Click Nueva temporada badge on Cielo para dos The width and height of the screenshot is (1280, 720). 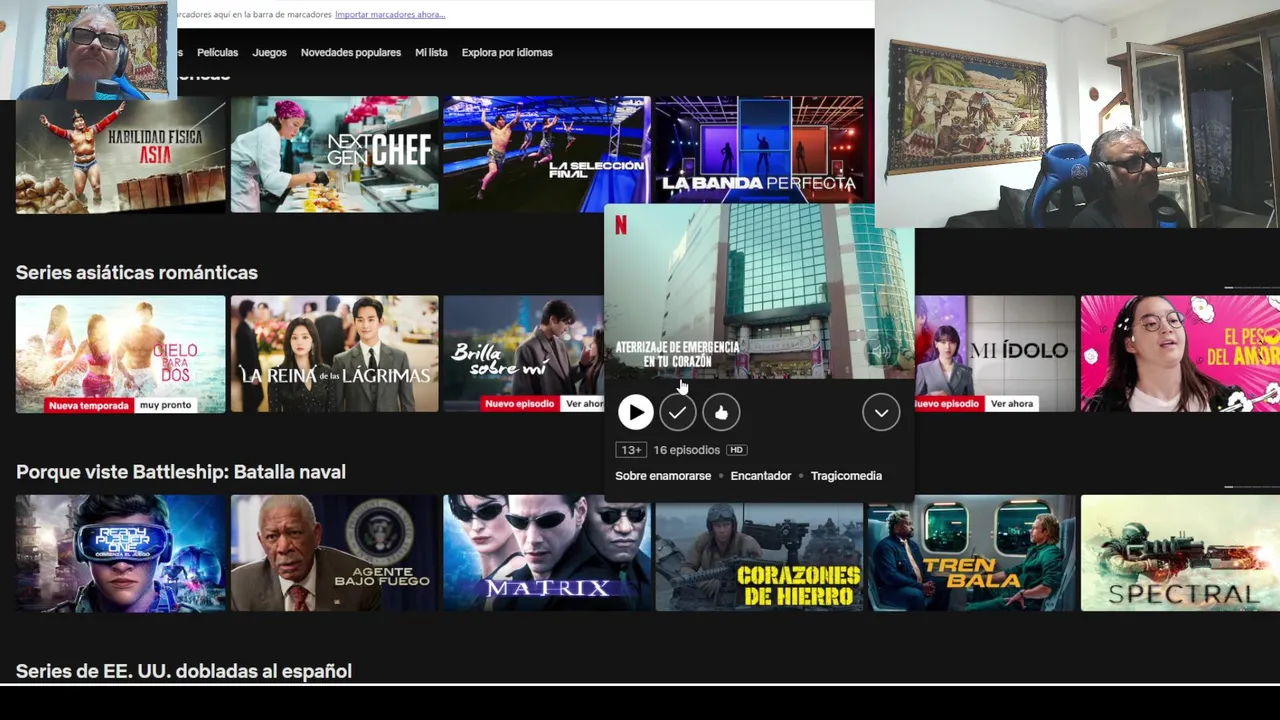[x=89, y=405]
